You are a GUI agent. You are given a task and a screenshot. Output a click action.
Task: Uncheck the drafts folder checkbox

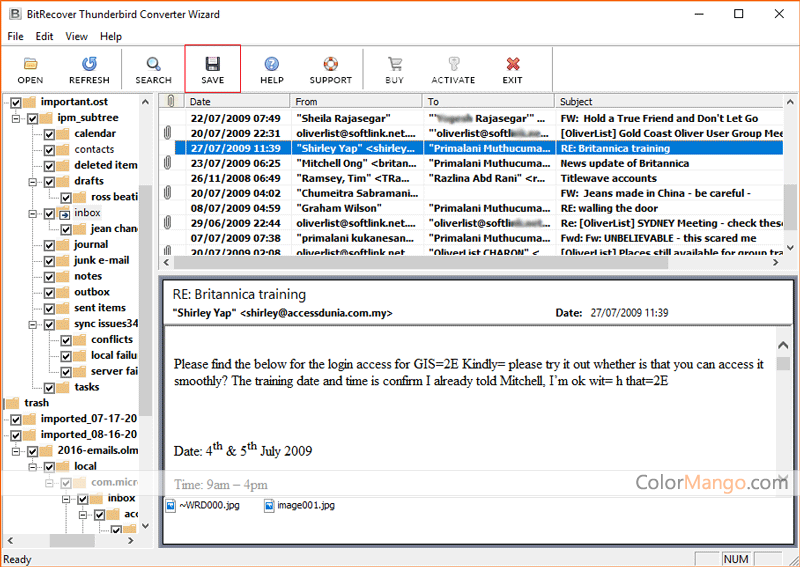[49, 181]
